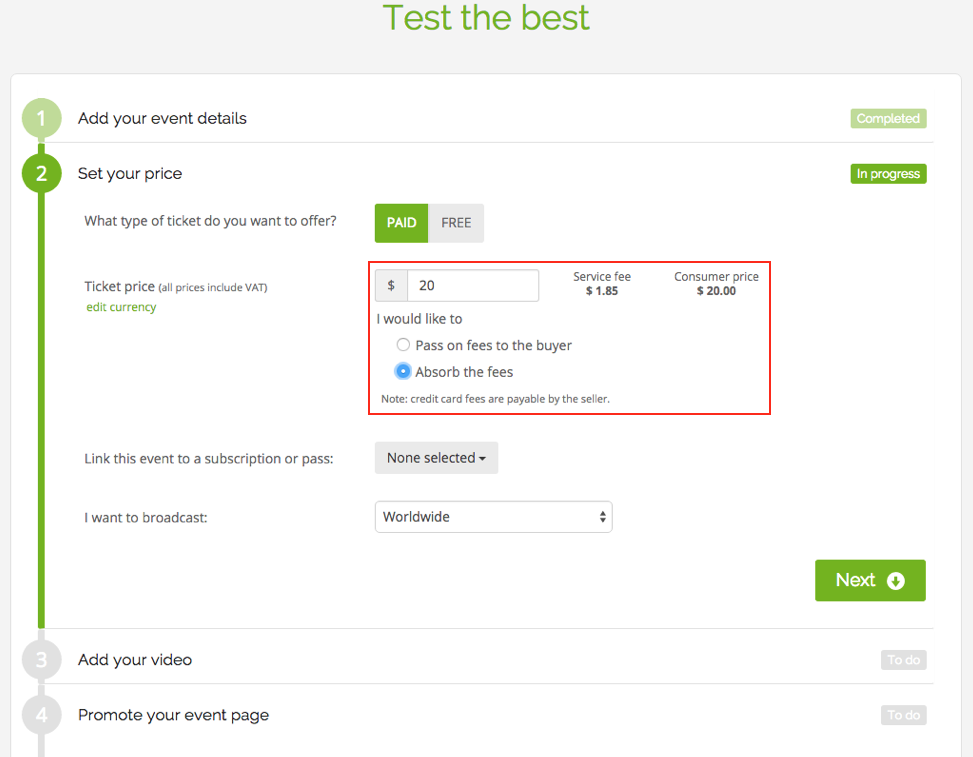This screenshot has height=757, width=973.
Task: Click the green Next button
Action: coord(870,580)
